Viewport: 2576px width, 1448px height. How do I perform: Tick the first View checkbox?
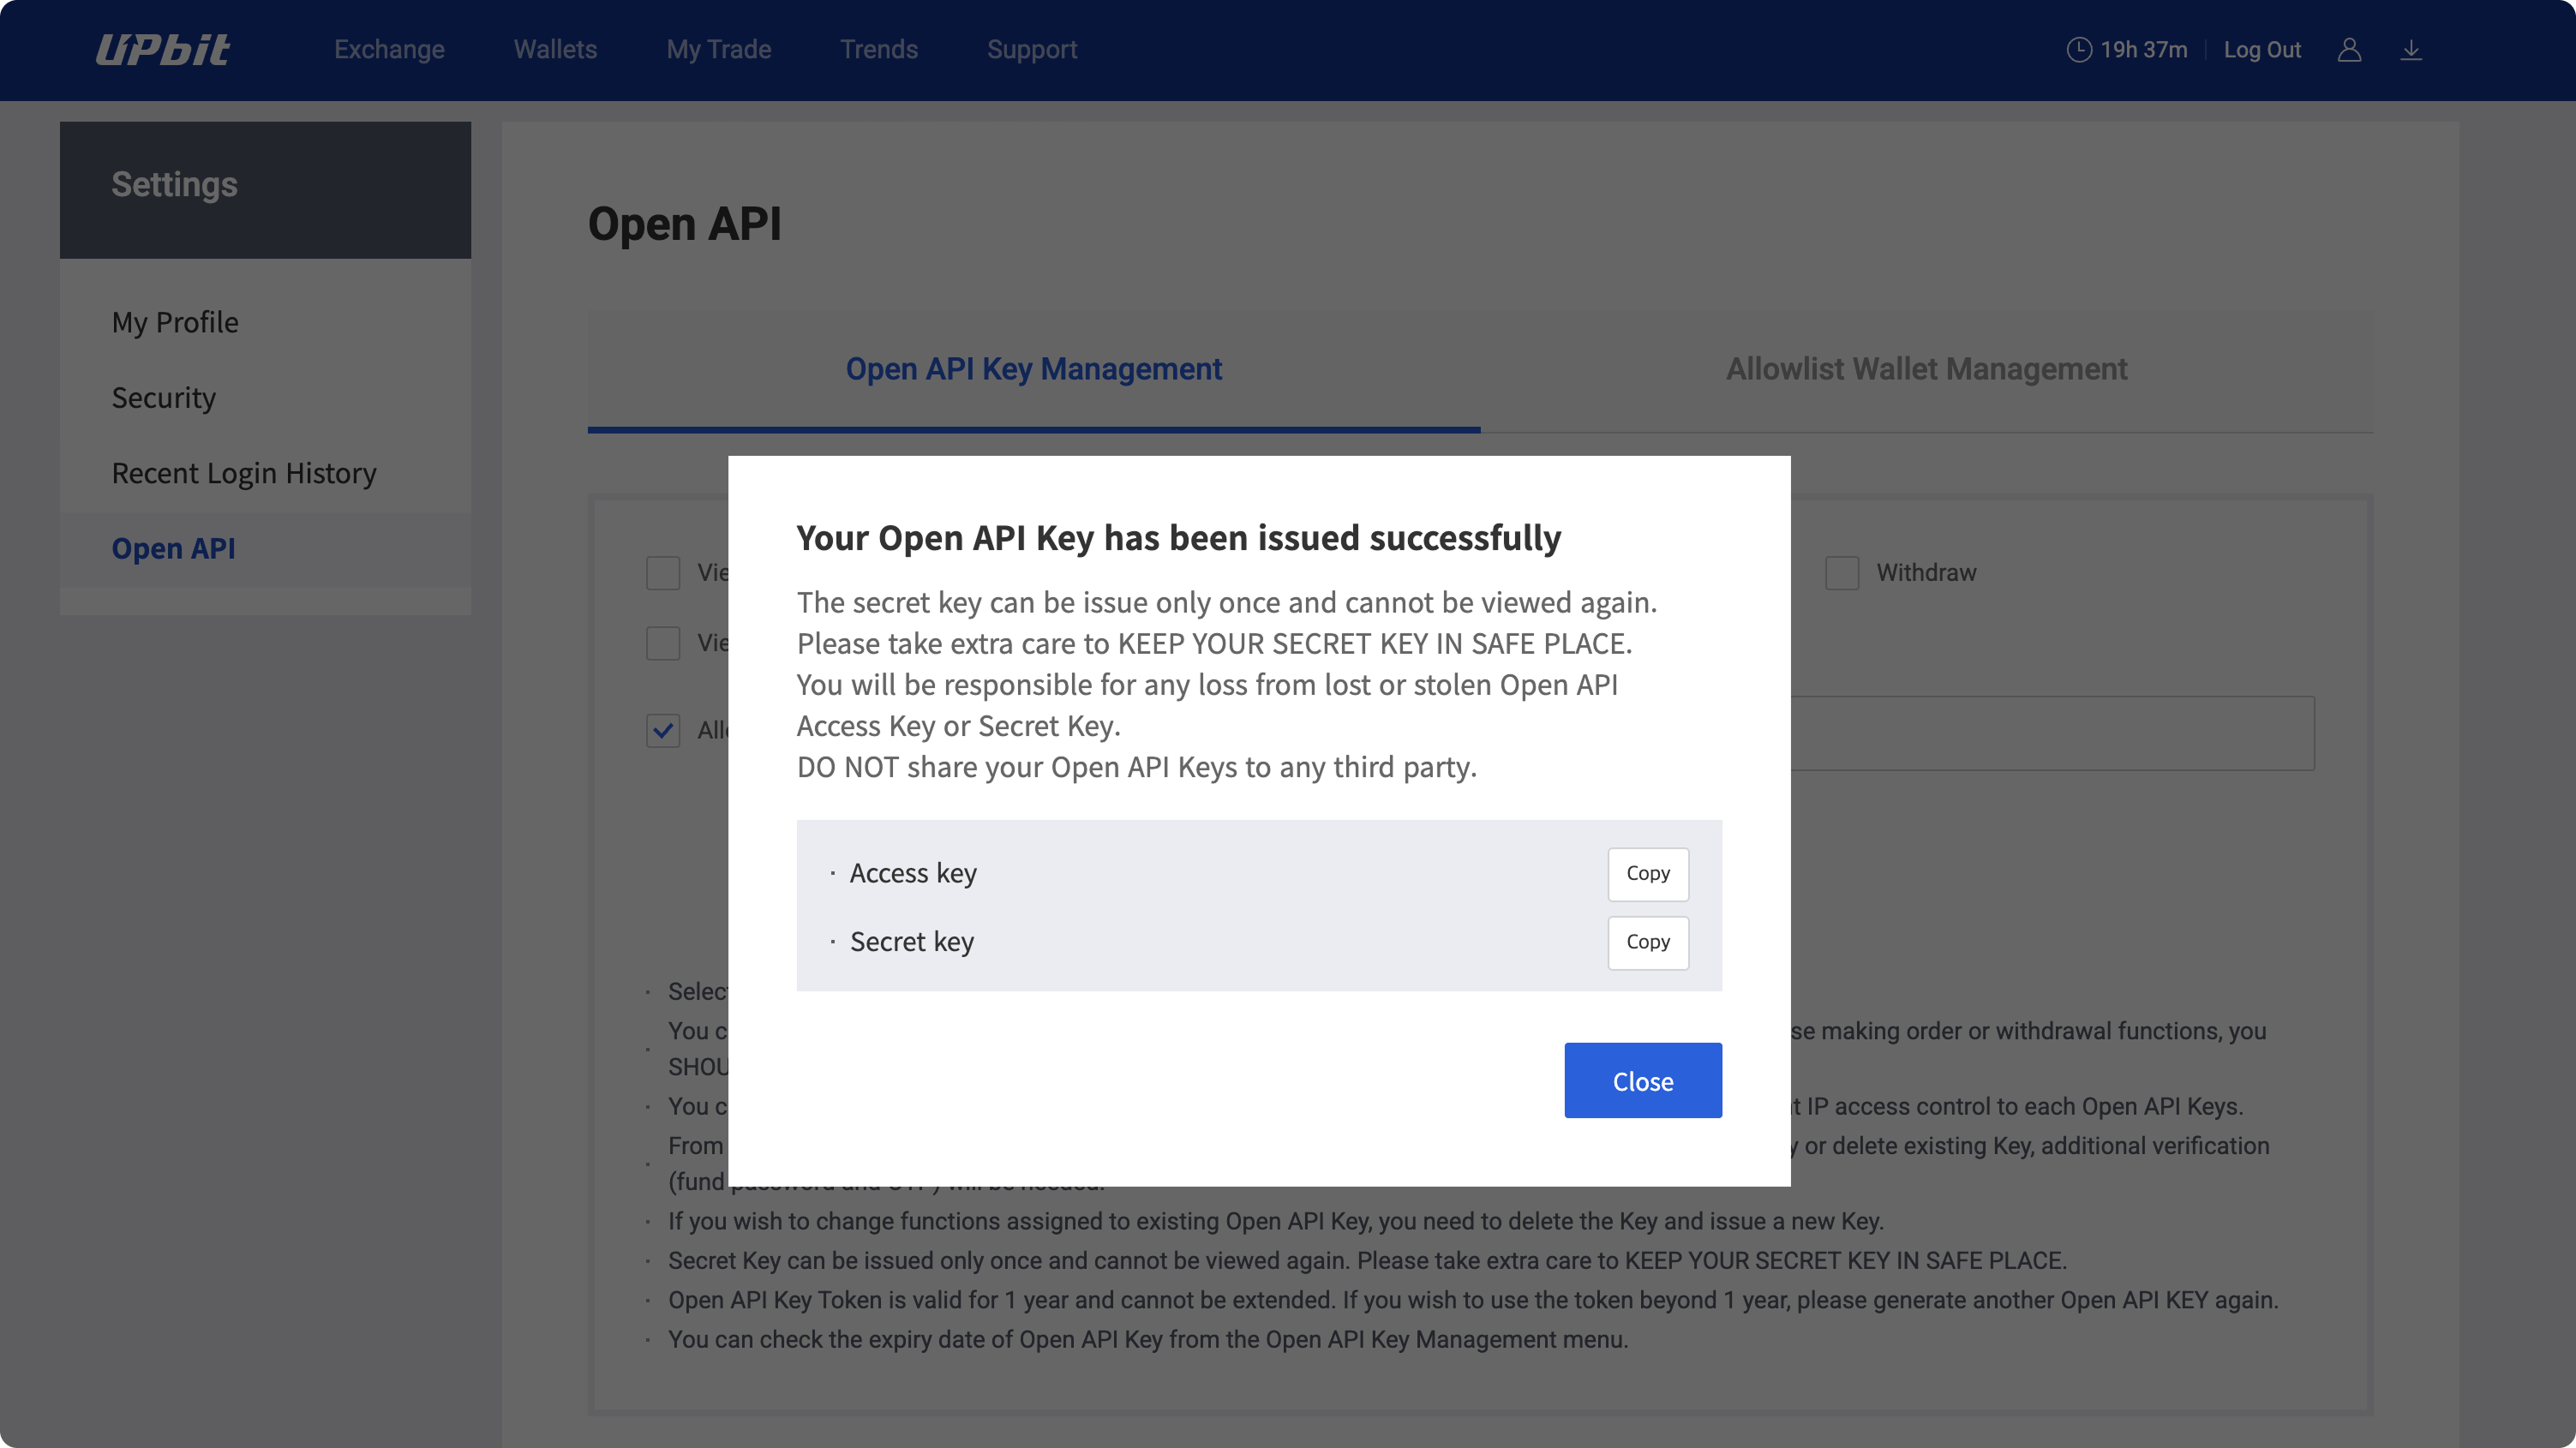pos(663,573)
